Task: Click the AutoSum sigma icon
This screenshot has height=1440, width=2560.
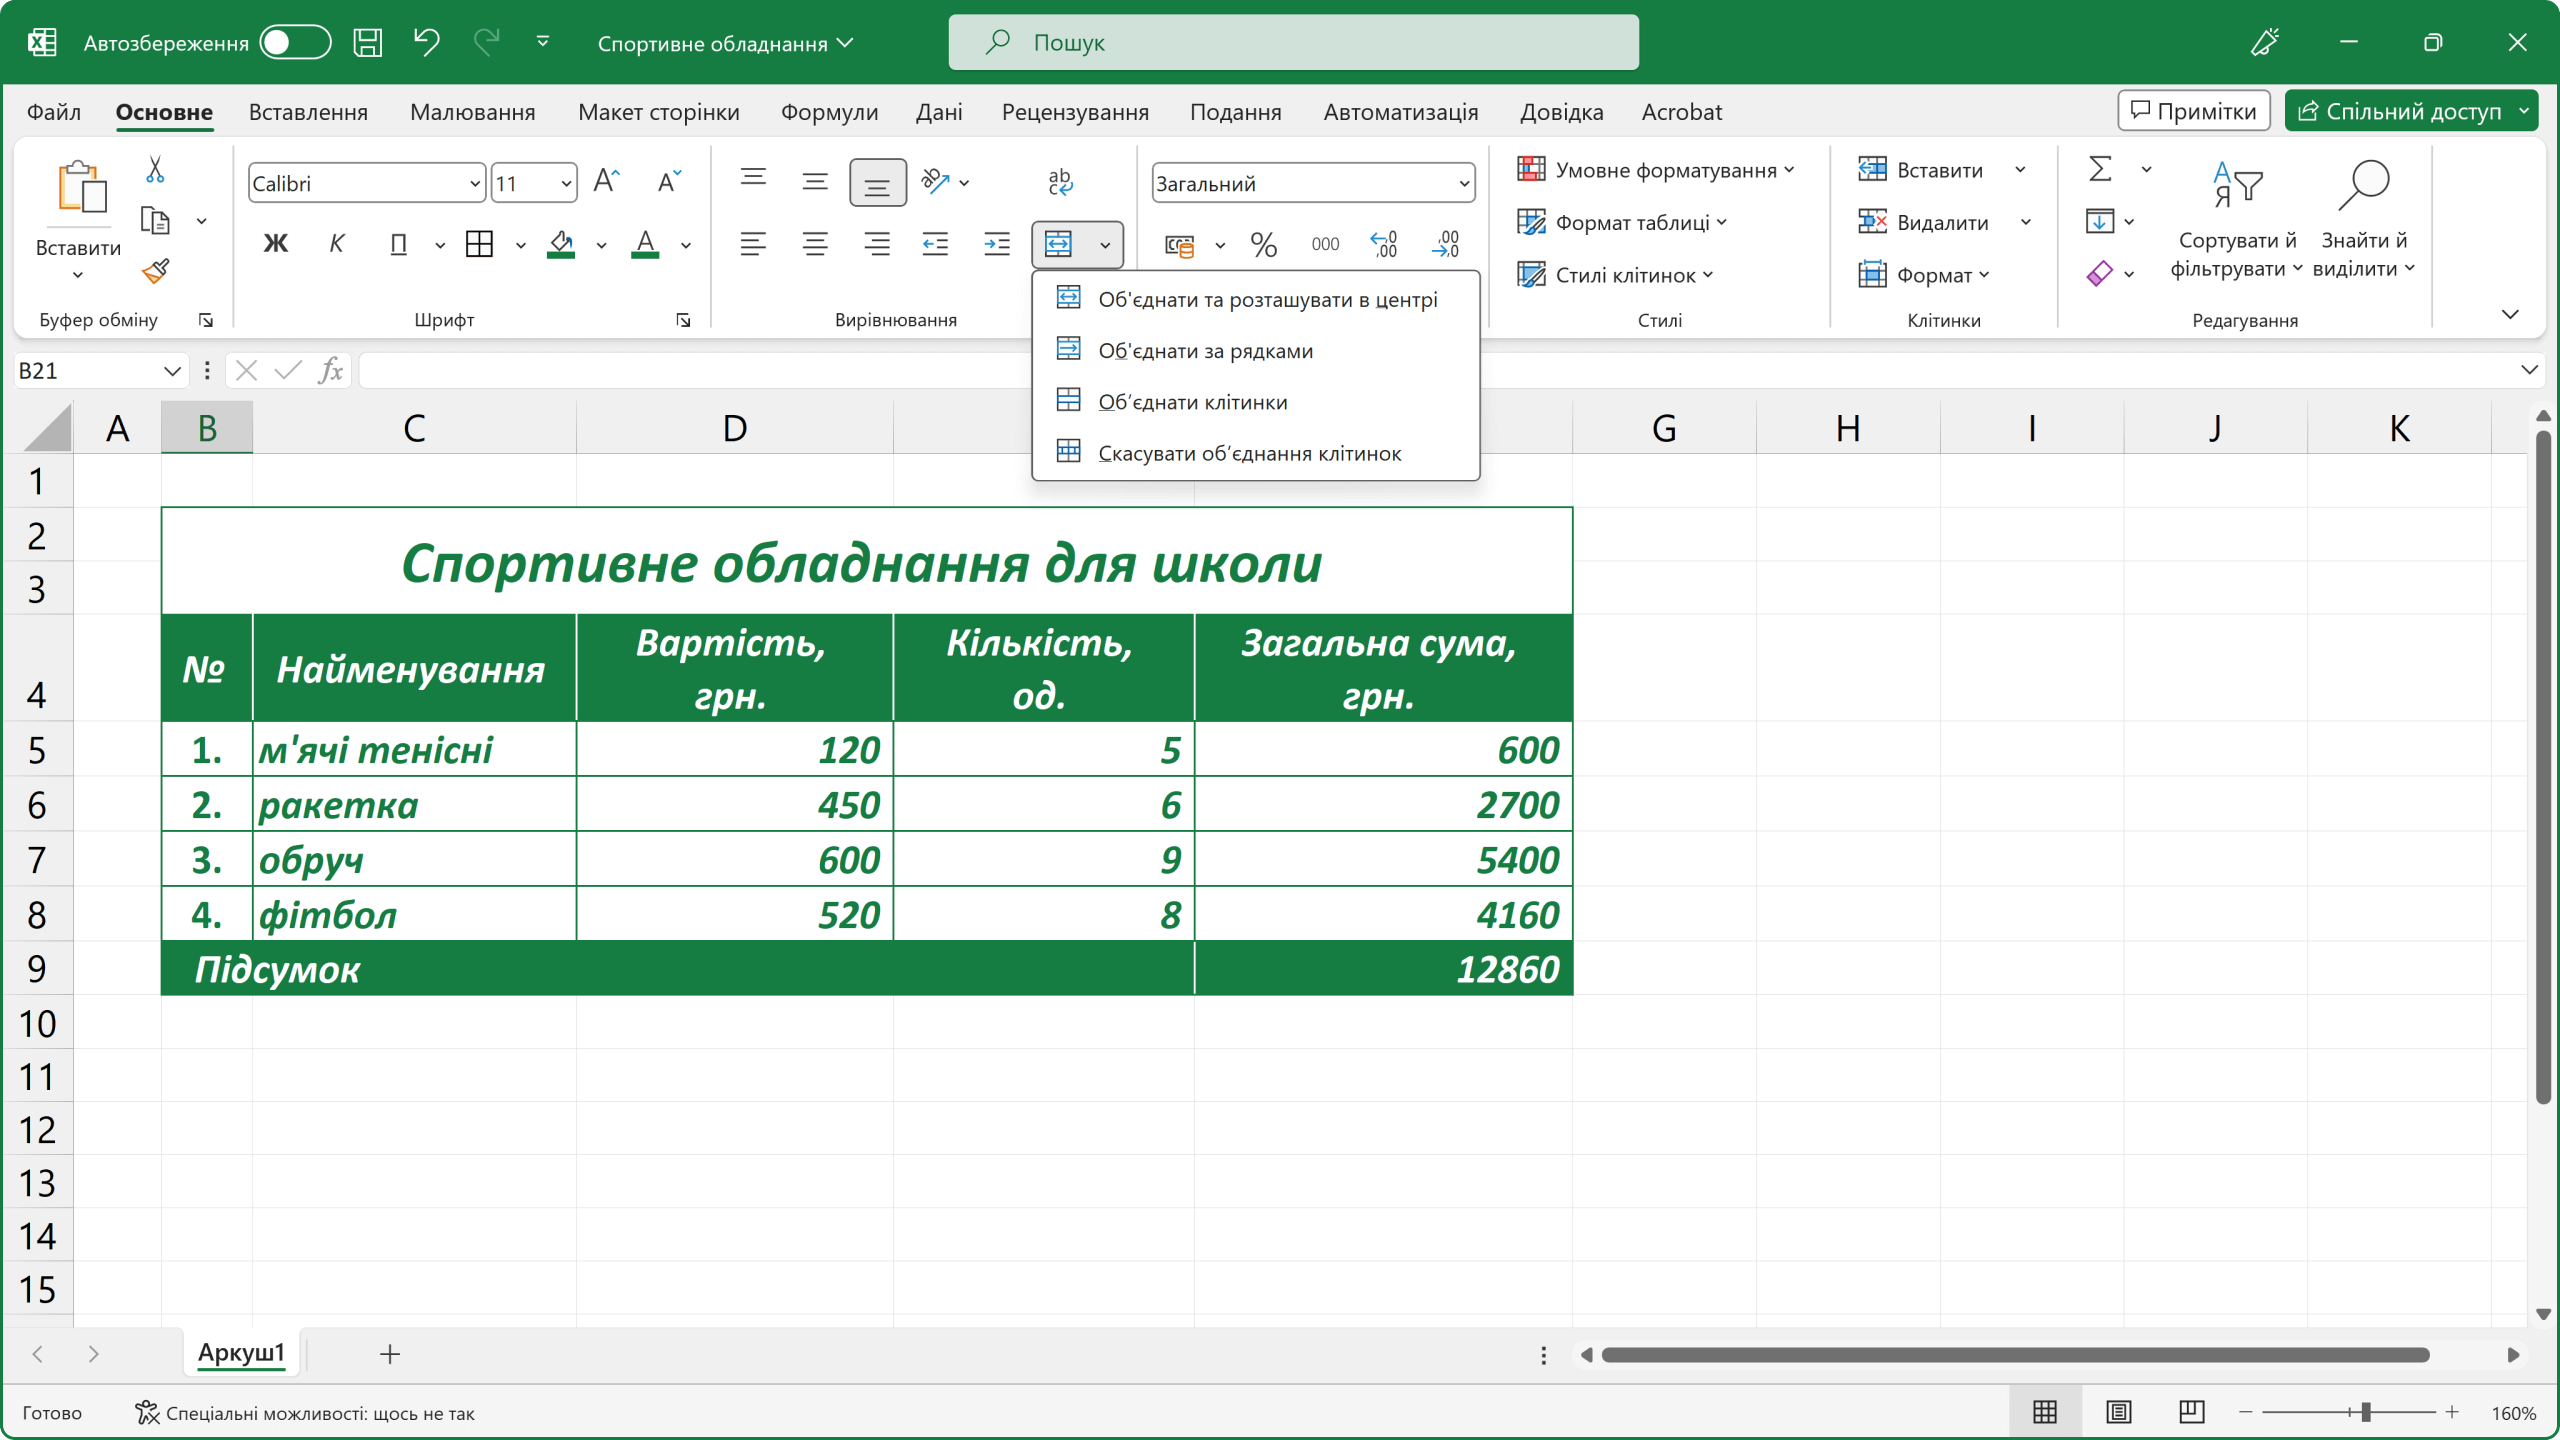Action: 2100,168
